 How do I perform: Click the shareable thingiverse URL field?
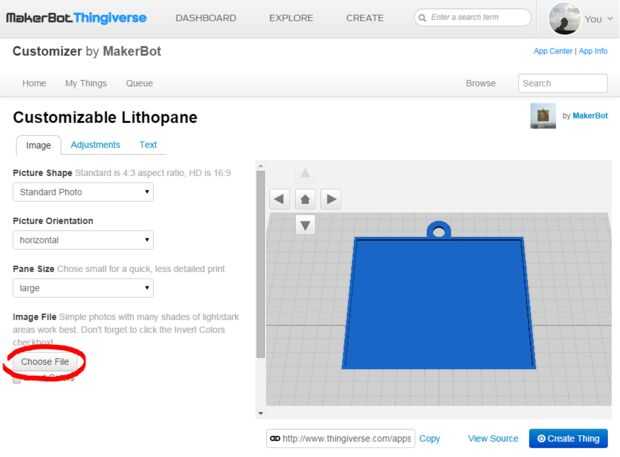(x=340, y=438)
